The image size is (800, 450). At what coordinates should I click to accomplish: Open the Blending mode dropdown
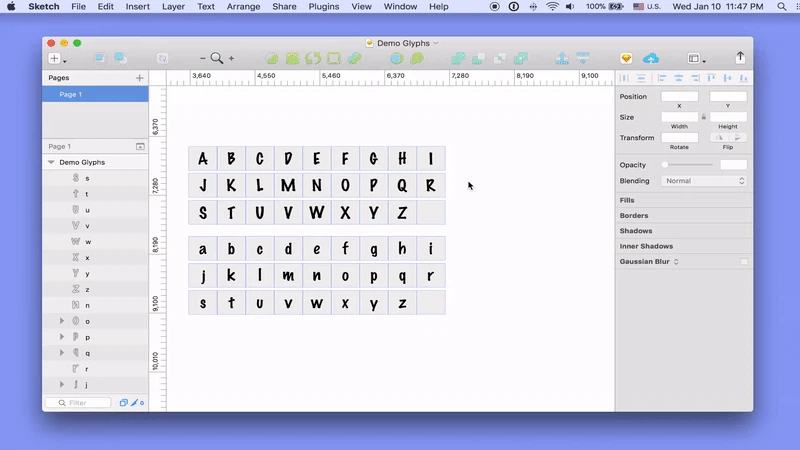click(704, 181)
